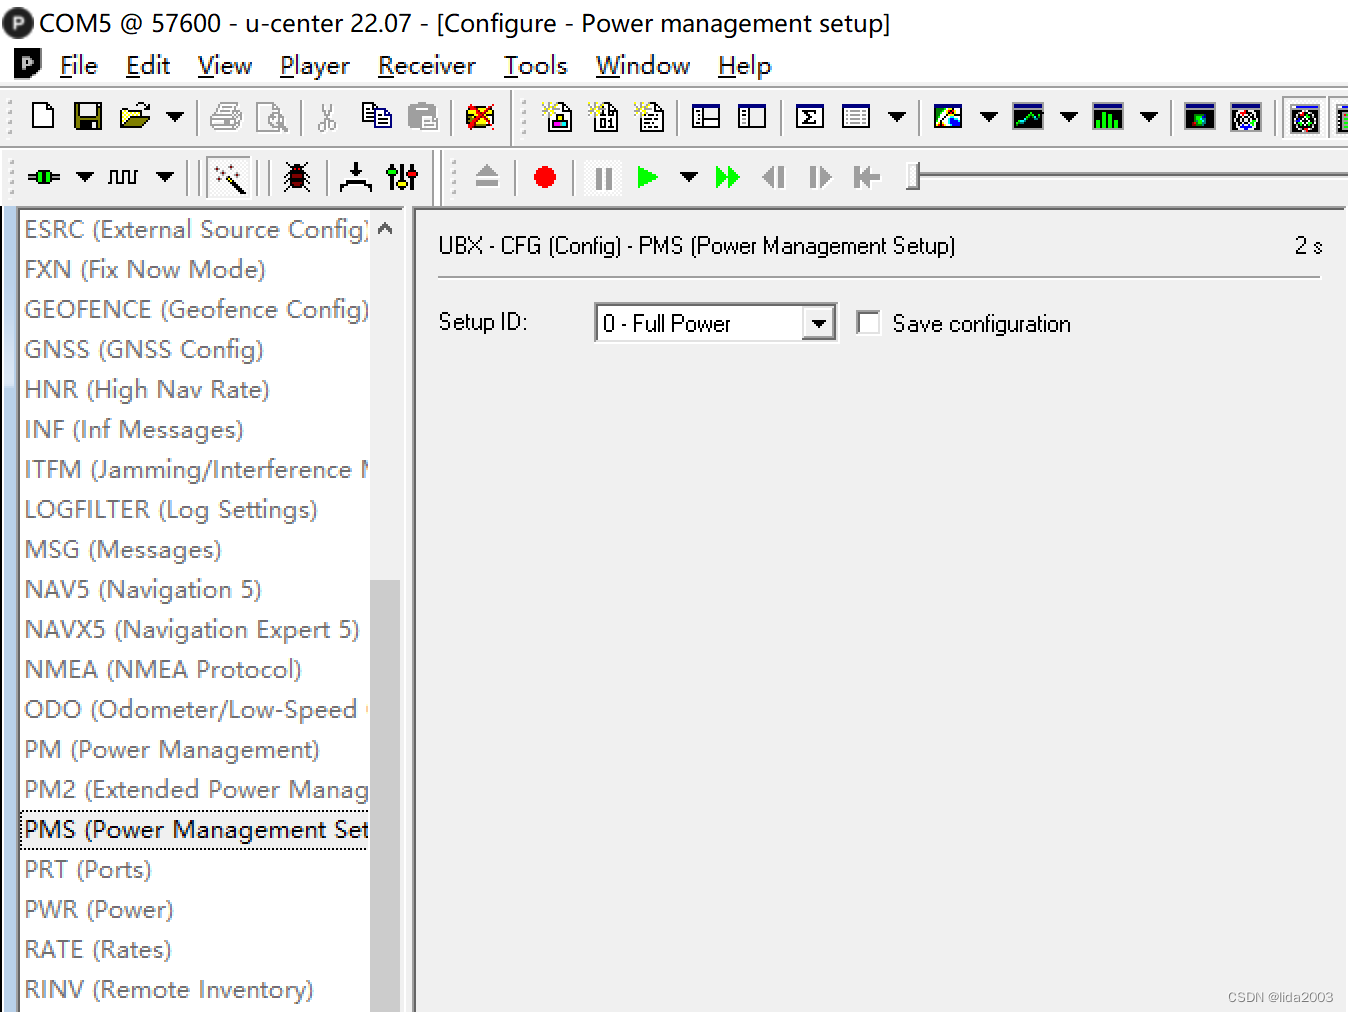
Task: Select PRT (Ports) in the list
Action: (88, 869)
